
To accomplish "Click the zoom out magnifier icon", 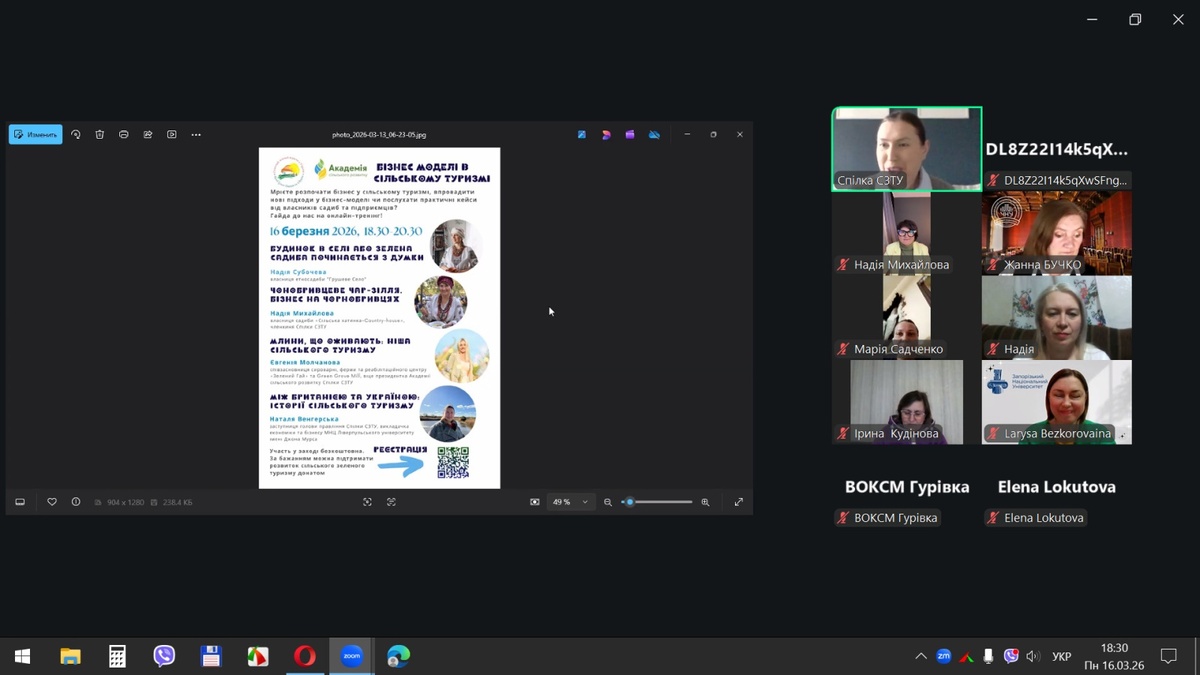I will pos(608,502).
